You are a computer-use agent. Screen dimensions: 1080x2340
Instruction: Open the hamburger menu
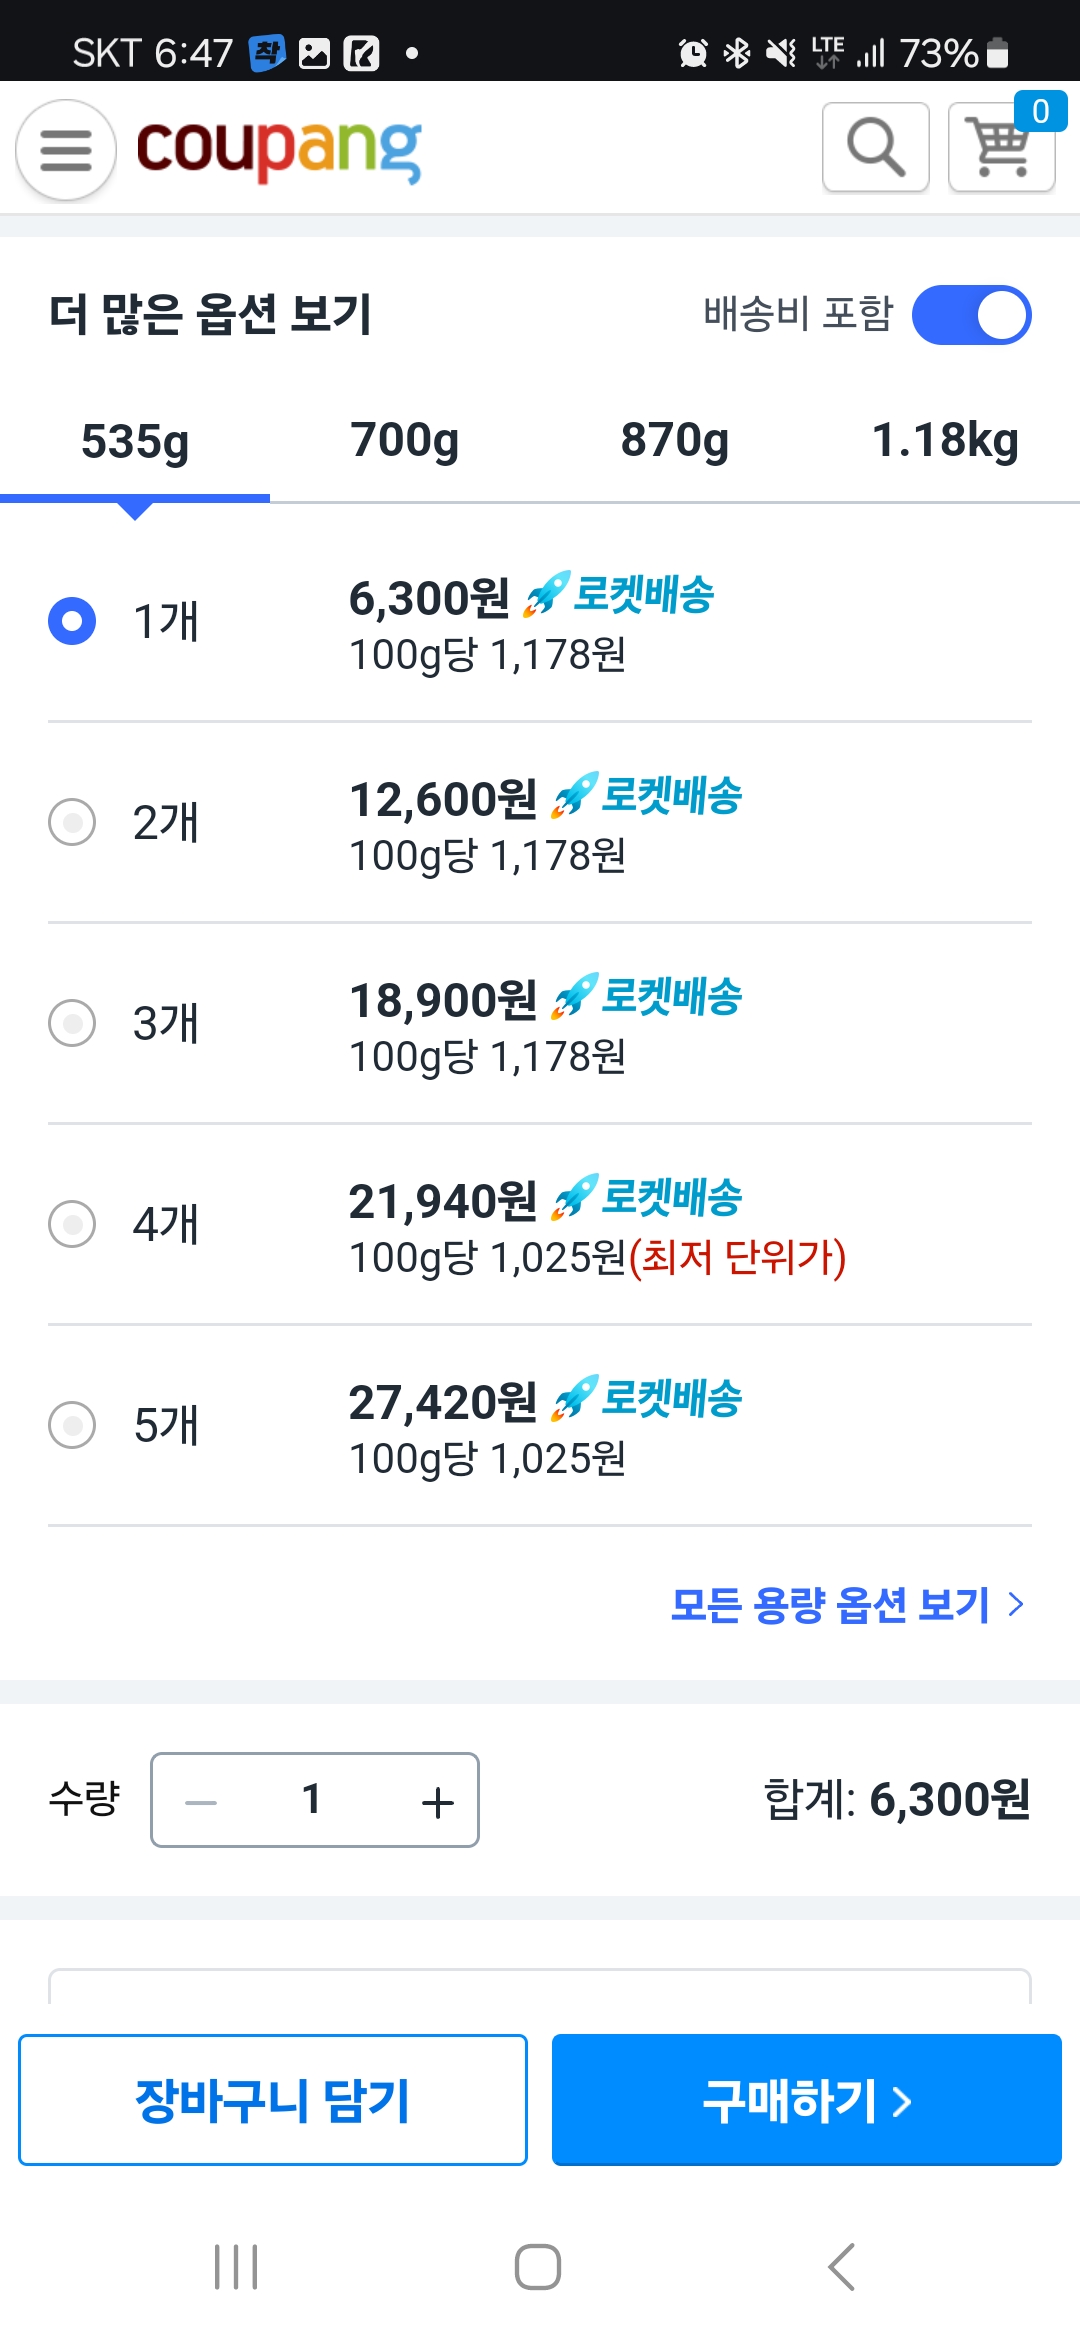click(66, 150)
